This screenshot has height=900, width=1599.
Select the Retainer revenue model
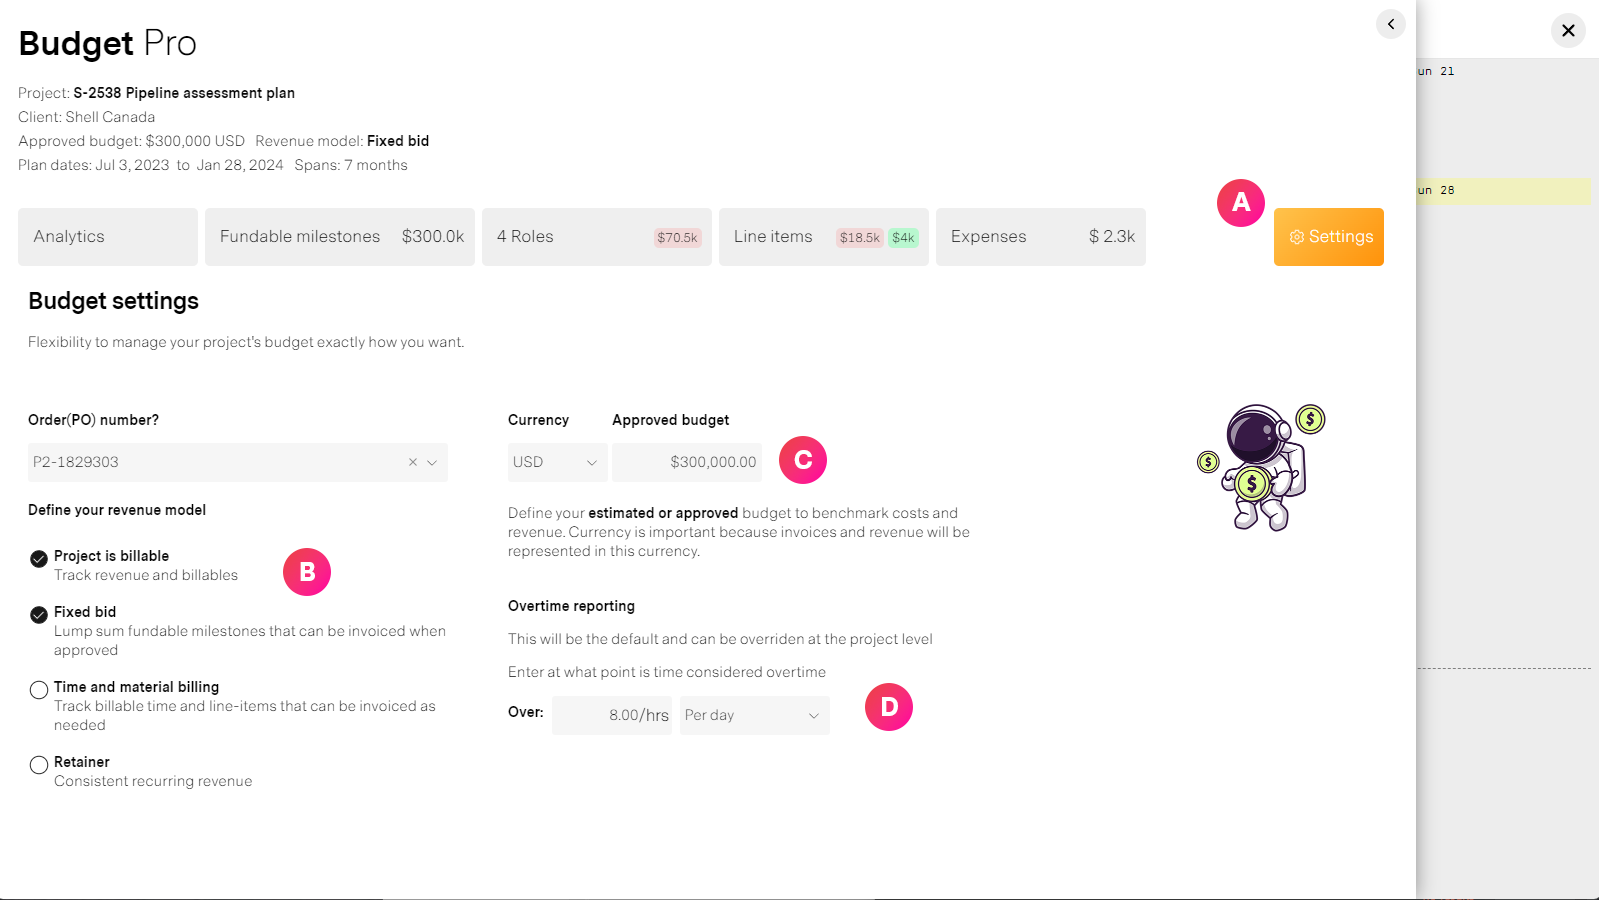tap(39, 764)
